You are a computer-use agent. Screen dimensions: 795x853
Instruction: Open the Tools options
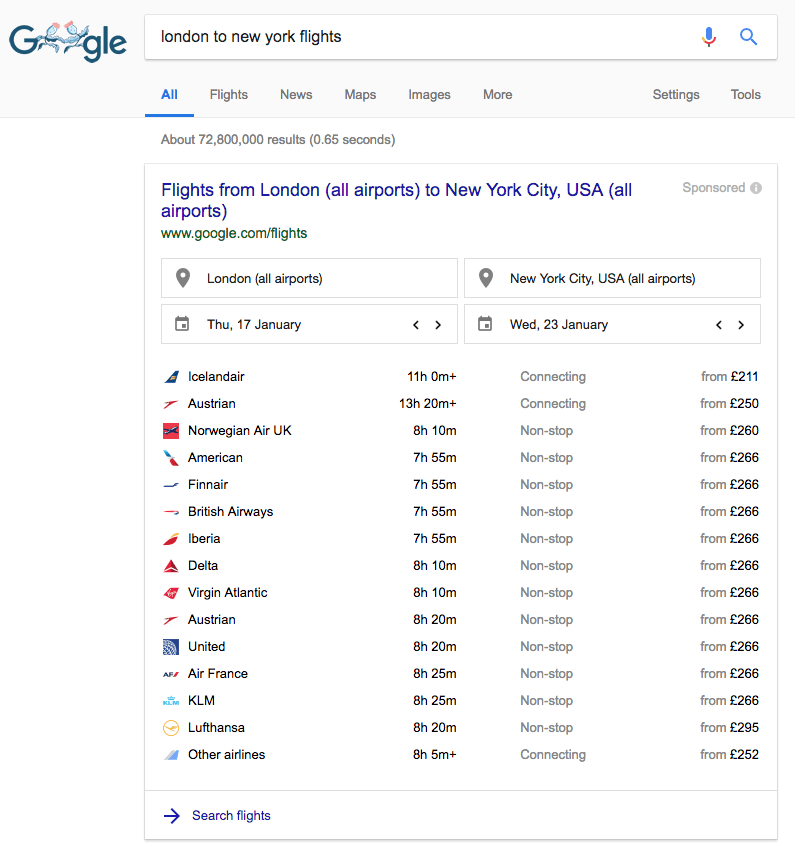click(745, 95)
